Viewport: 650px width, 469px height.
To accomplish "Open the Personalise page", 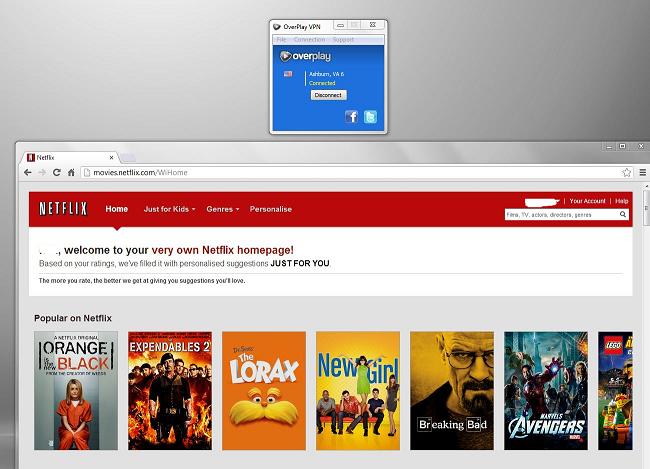I will click(x=271, y=209).
